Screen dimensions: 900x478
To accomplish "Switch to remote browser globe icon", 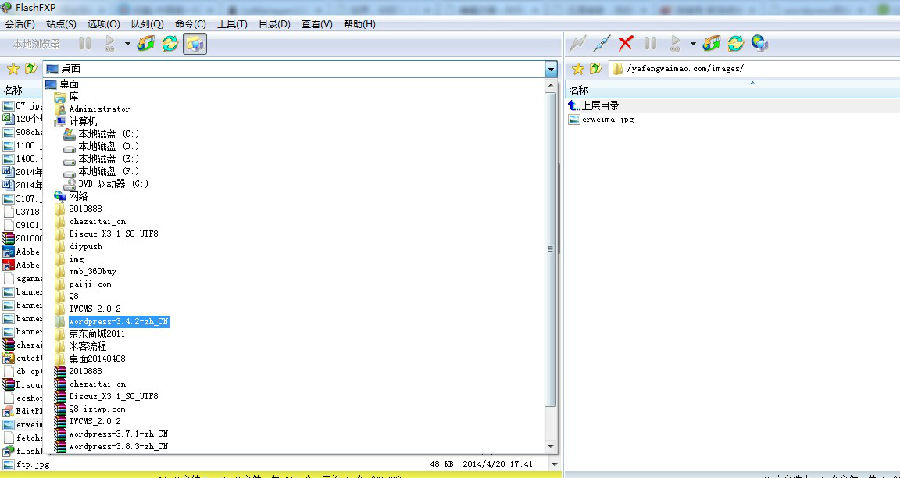I will [760, 43].
